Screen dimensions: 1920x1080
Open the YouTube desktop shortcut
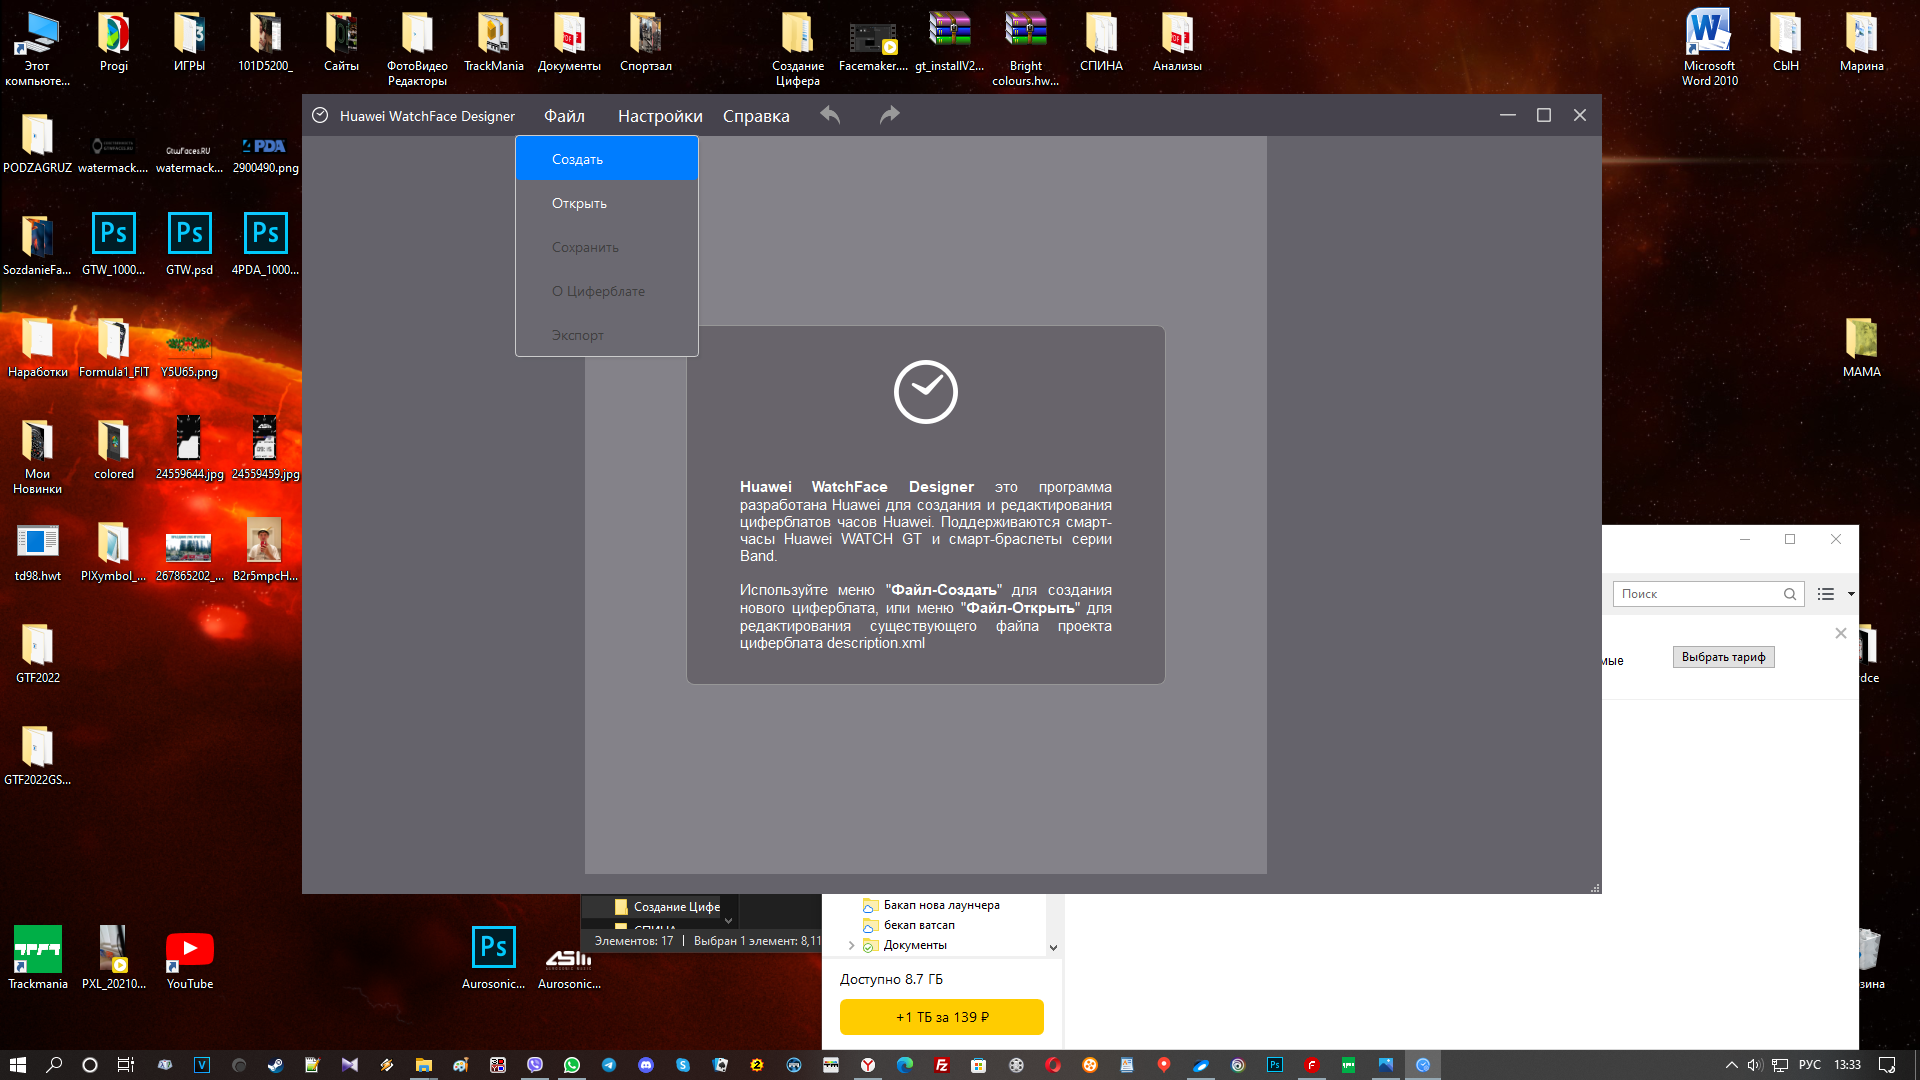(x=190, y=958)
